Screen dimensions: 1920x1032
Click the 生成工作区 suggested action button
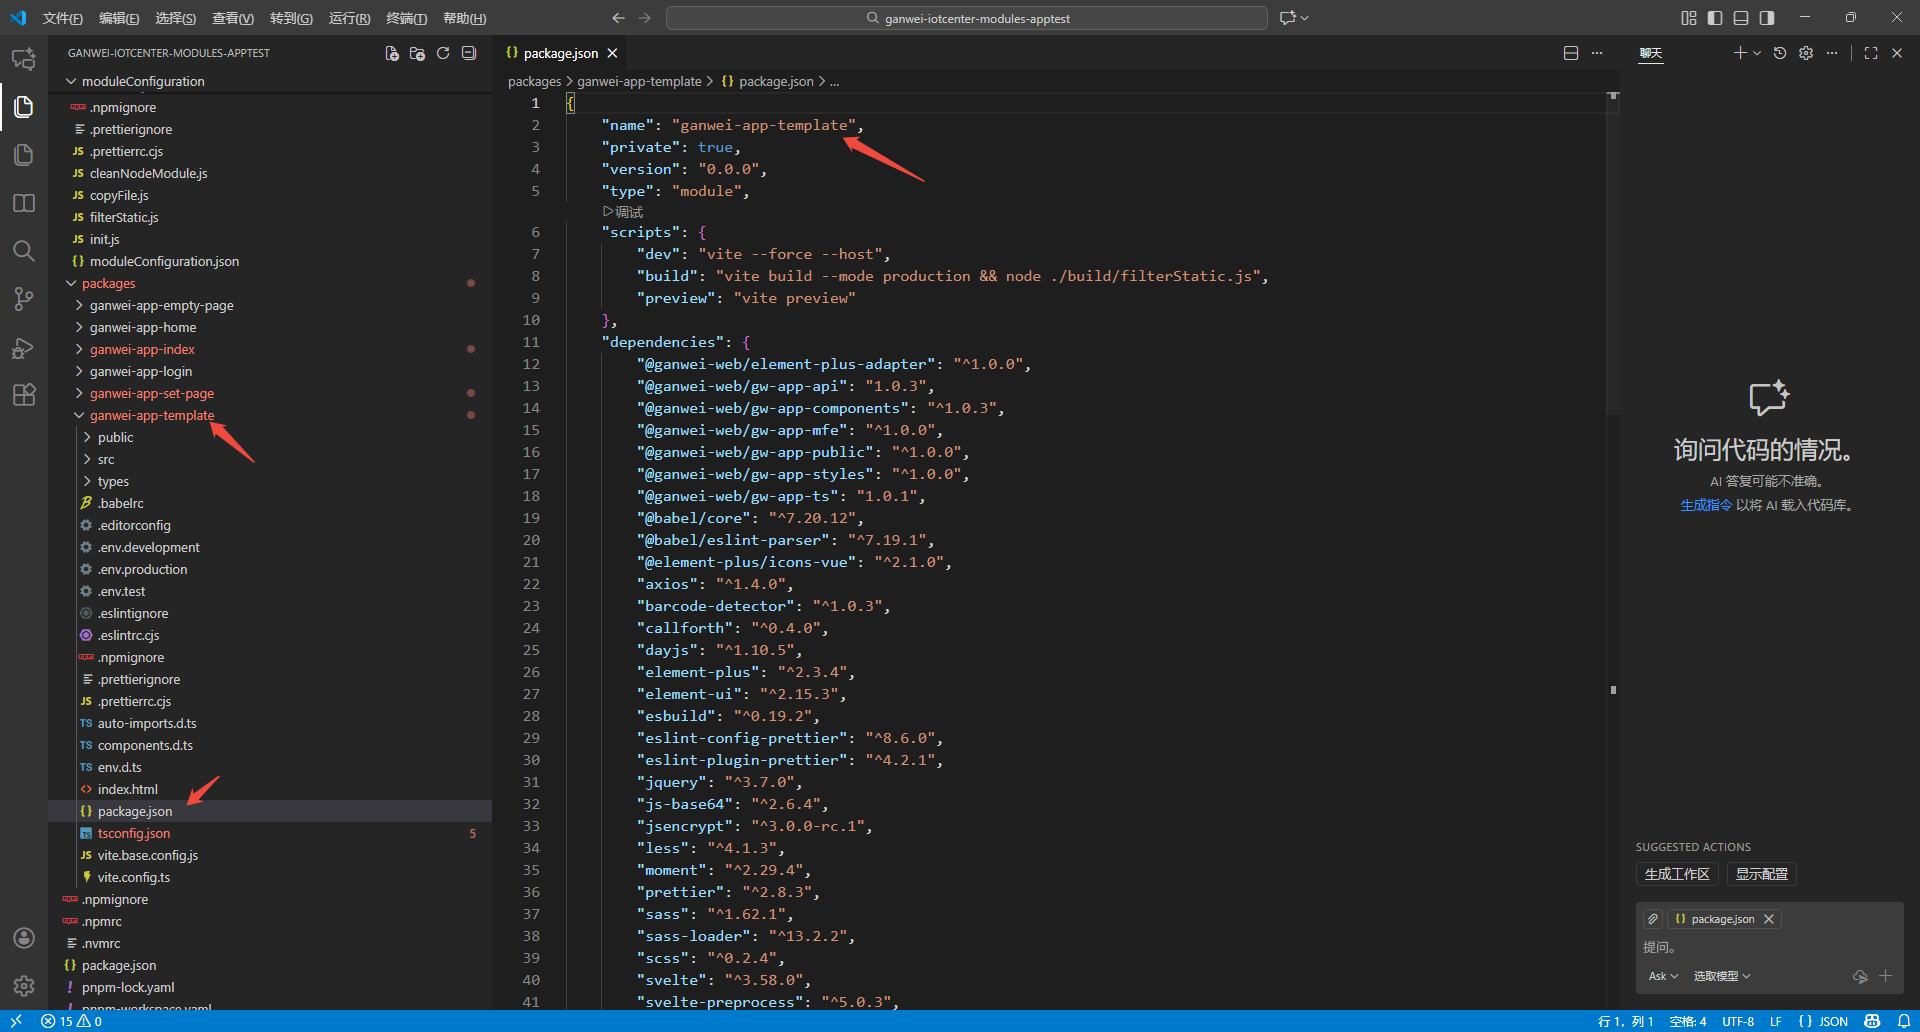coord(1677,874)
